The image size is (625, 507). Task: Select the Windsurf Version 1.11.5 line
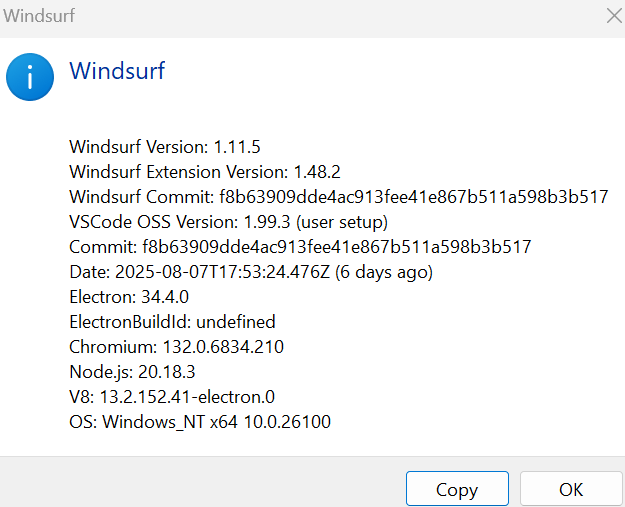[165, 146]
